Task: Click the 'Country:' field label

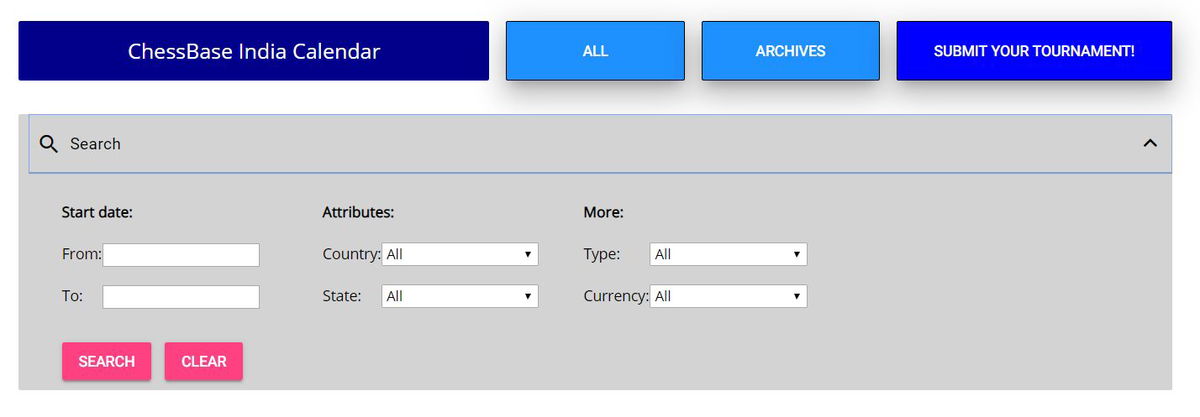Action: pos(351,255)
